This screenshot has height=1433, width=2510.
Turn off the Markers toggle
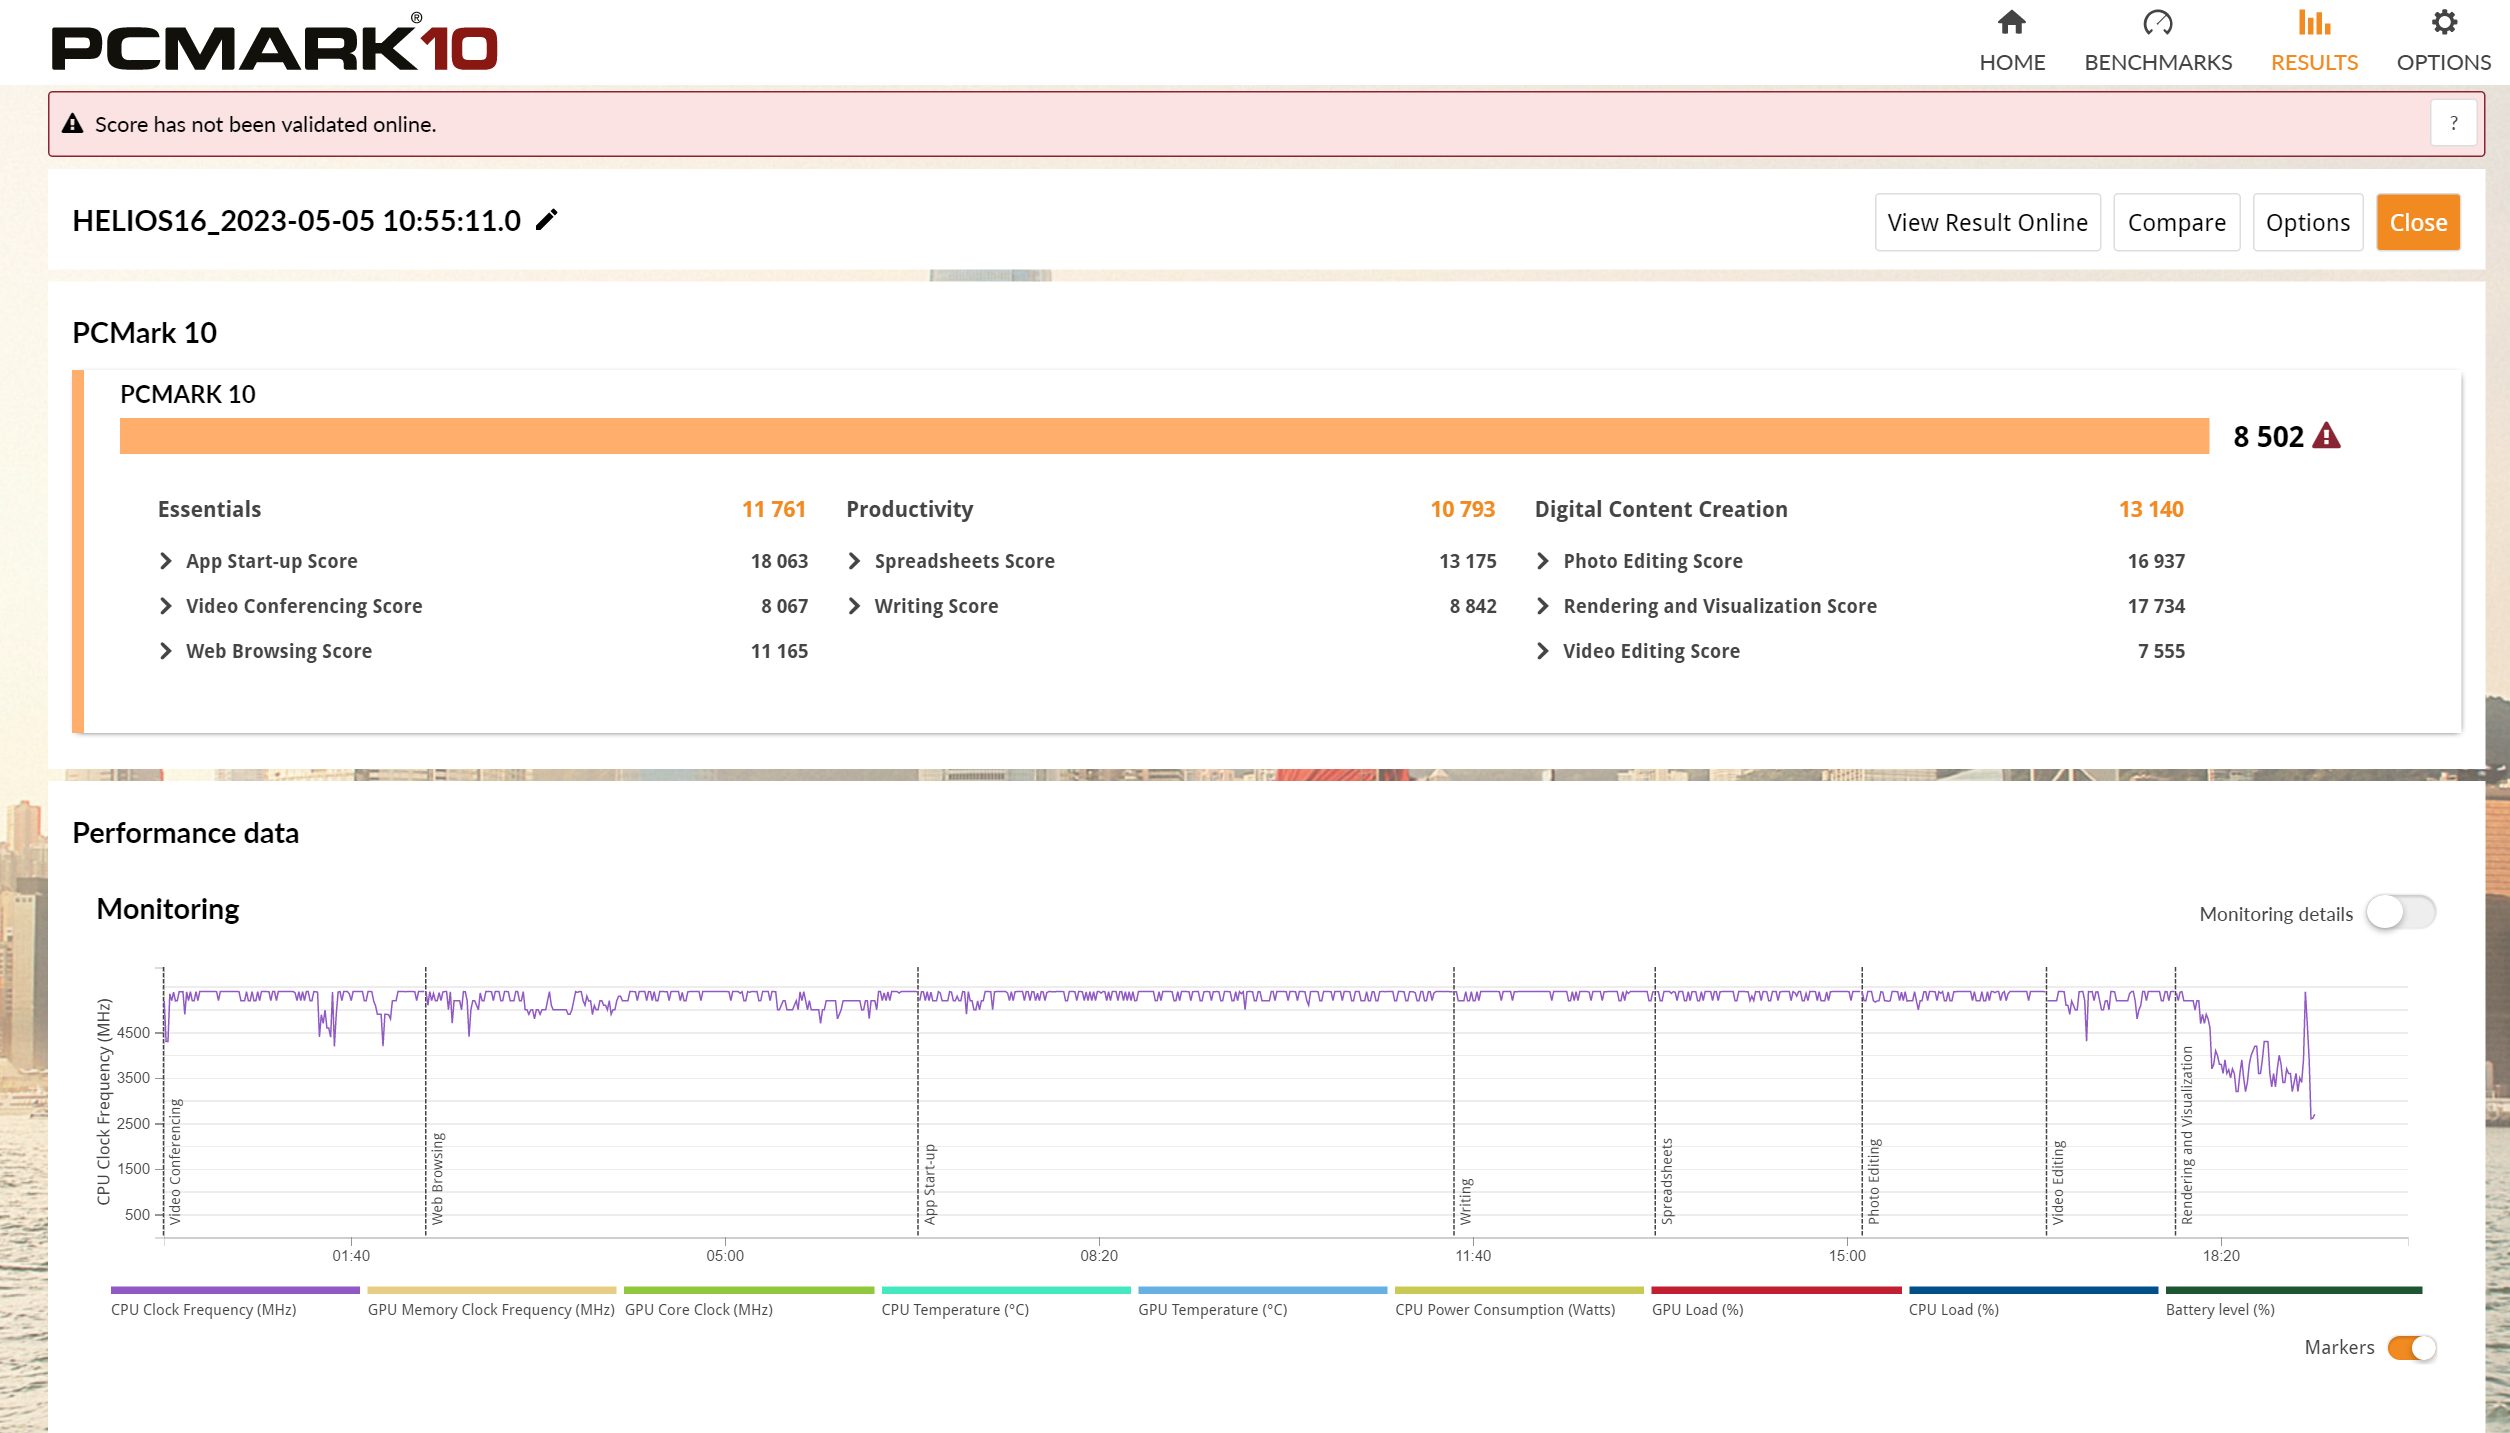pos(2411,1347)
